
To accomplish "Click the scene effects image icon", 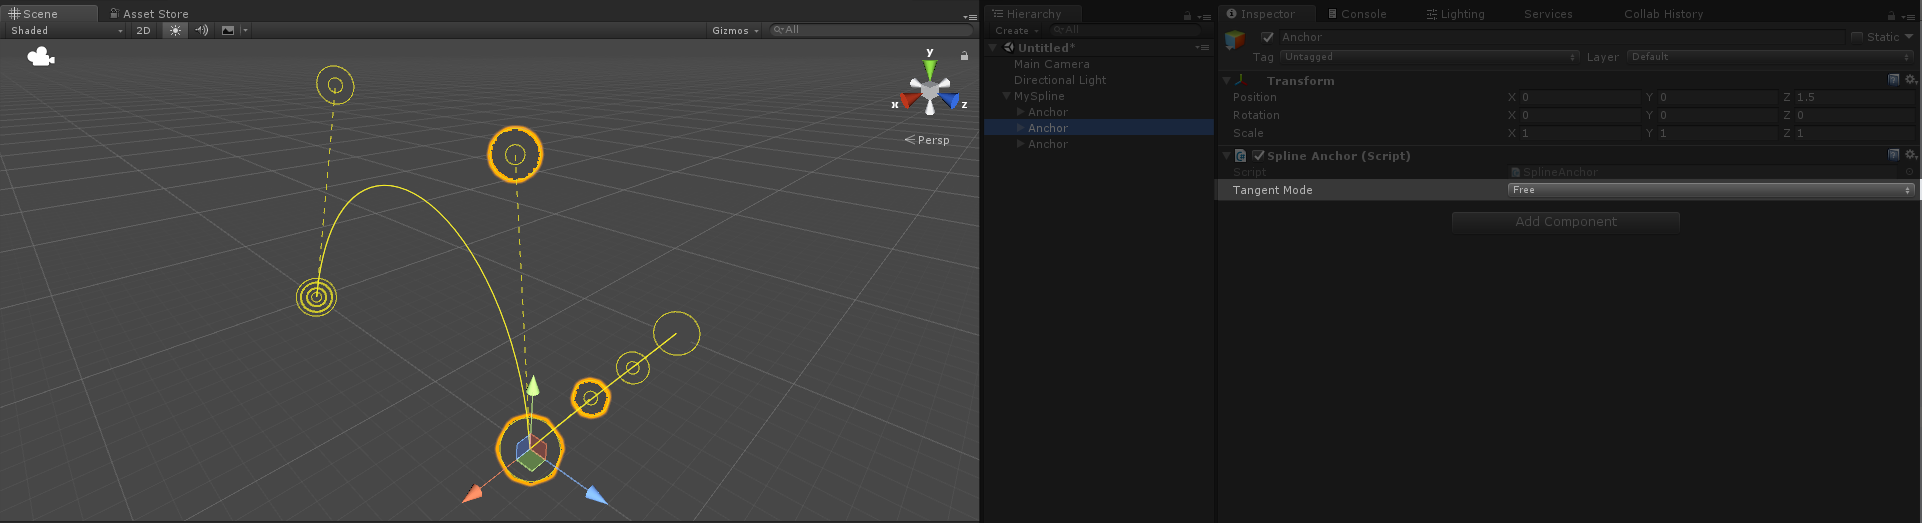I will (x=228, y=30).
